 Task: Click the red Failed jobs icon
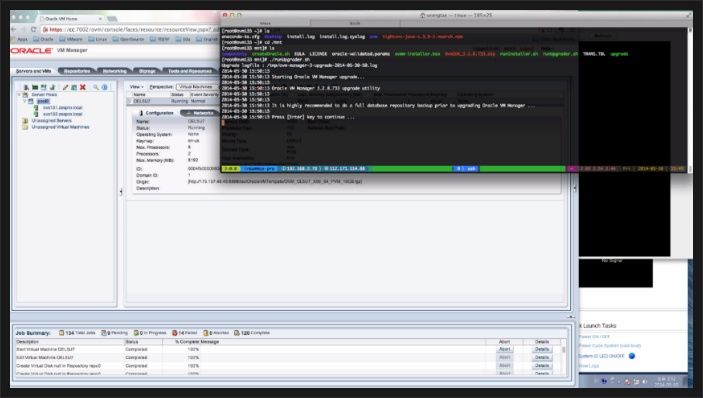(175, 333)
